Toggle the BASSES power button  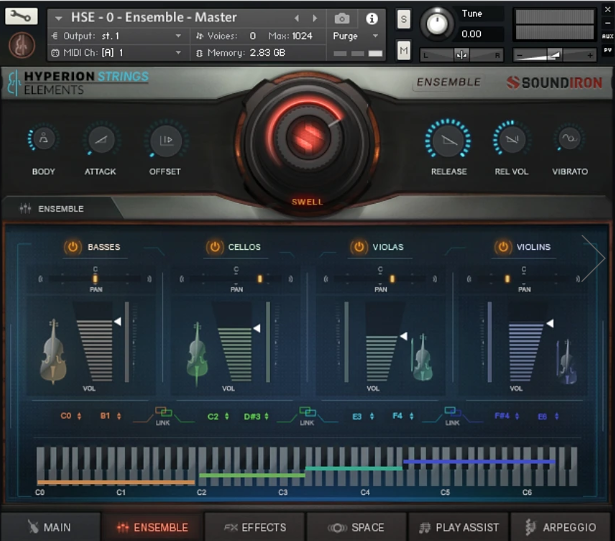73,247
